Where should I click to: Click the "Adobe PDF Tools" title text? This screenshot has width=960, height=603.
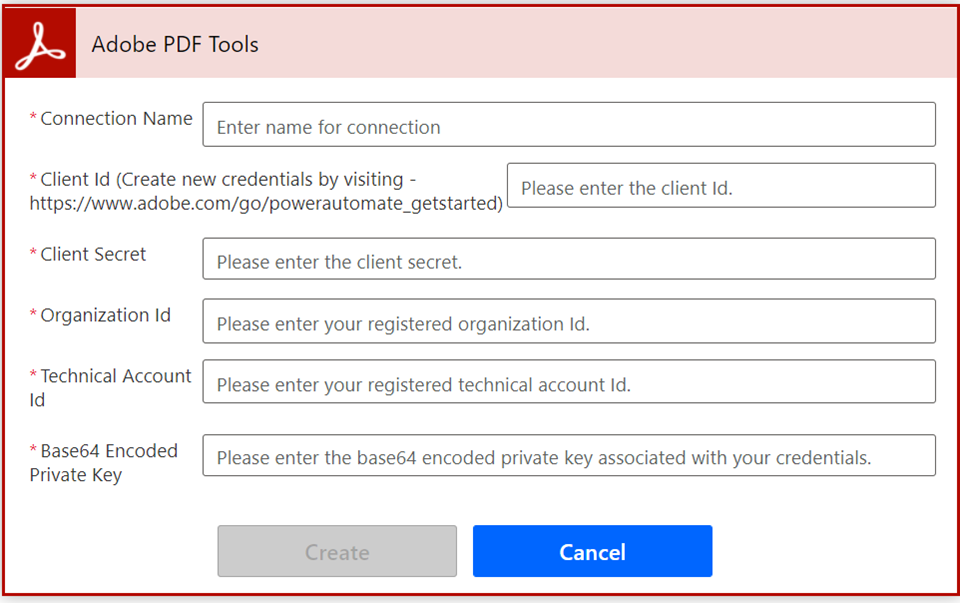coord(175,44)
